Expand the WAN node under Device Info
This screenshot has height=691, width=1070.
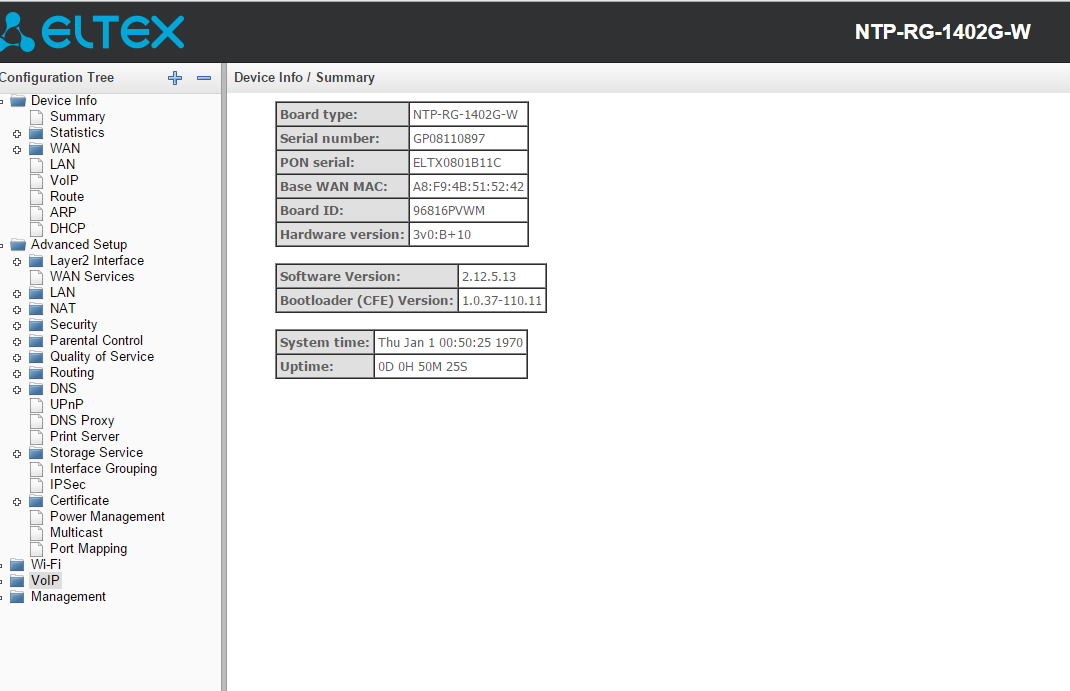pyautogui.click(x=17, y=149)
